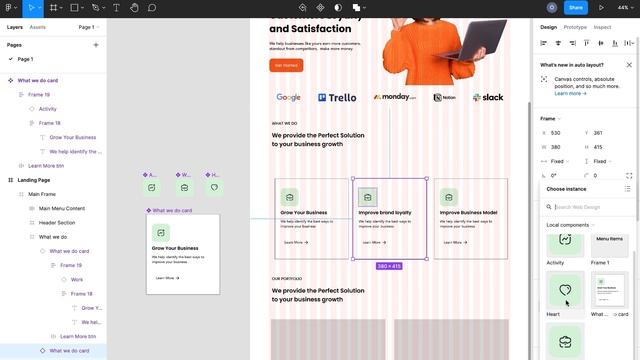Click Align horizontal centers icon

point(558,43)
